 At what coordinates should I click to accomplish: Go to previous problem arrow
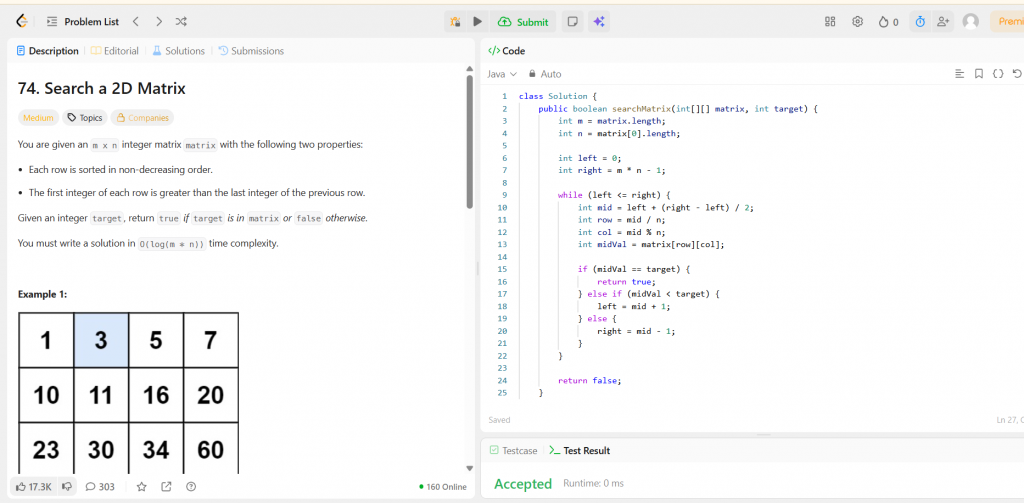click(x=136, y=22)
